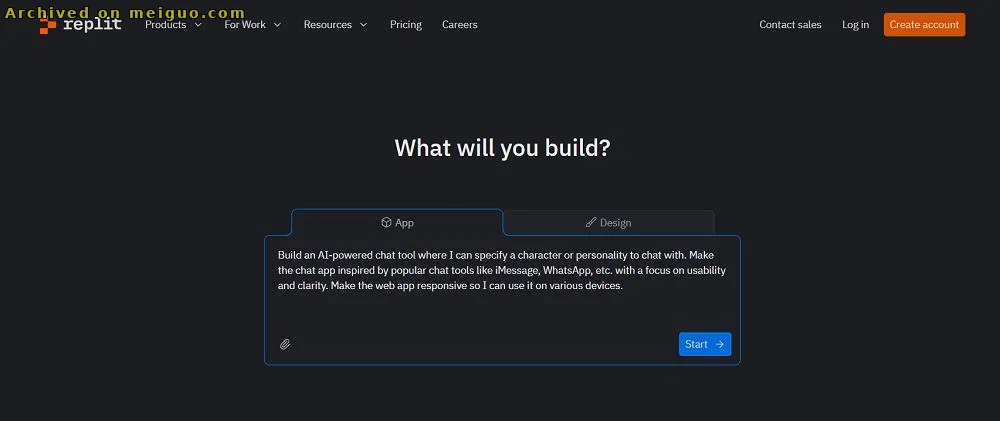1000x421 pixels.
Task: Expand the Resources dropdown chevron
Action: click(363, 25)
